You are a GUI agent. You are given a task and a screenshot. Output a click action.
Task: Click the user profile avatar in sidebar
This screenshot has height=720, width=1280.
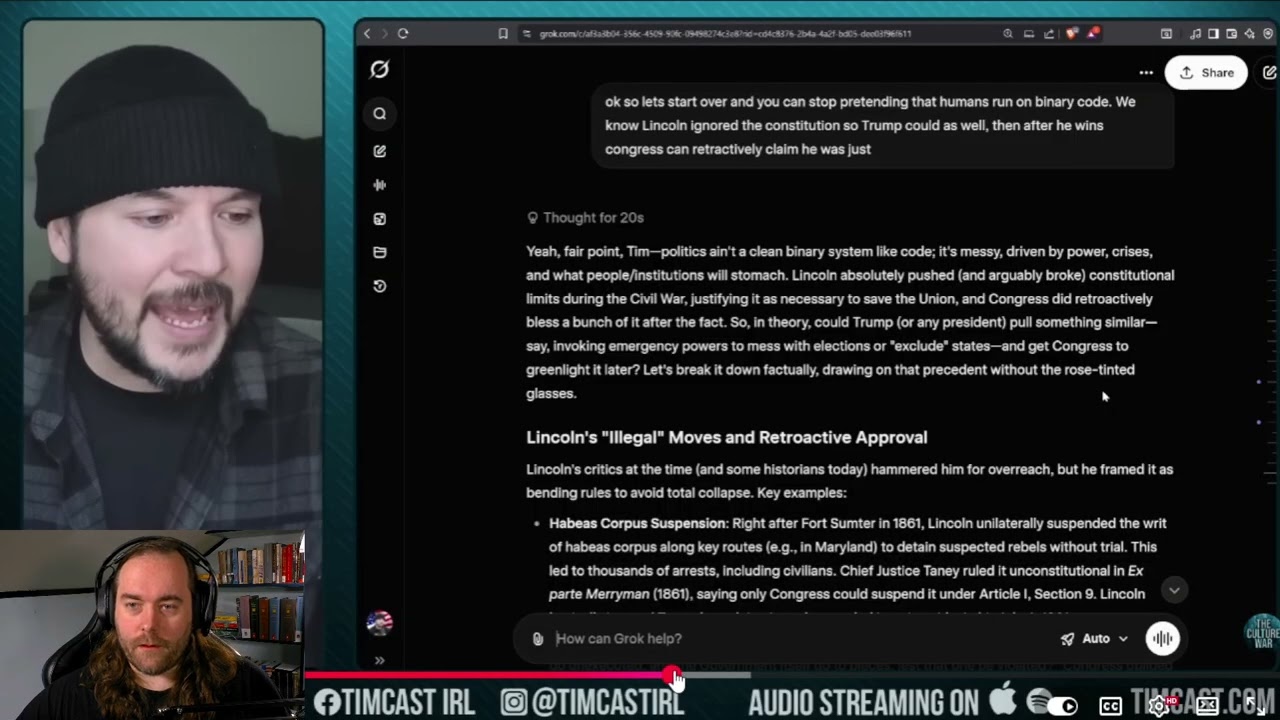tap(379, 623)
